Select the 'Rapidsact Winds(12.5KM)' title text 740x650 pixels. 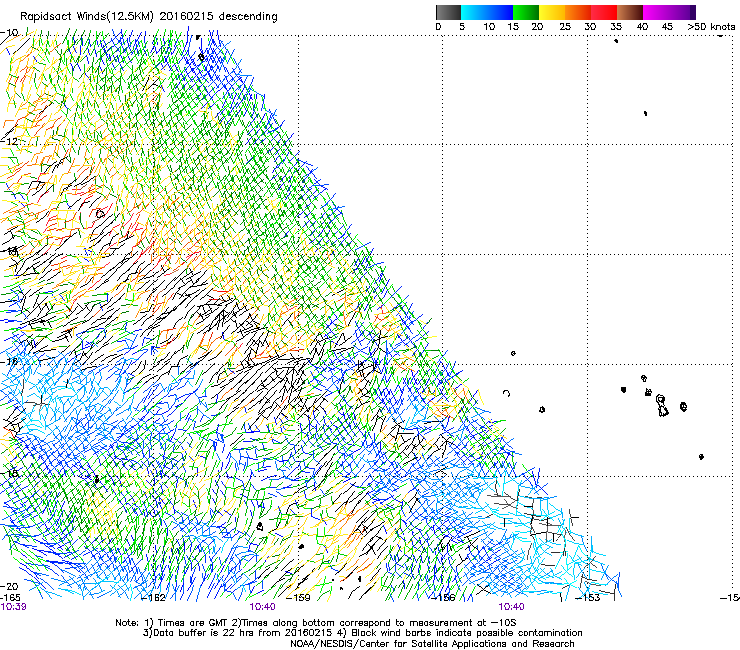(87, 17)
